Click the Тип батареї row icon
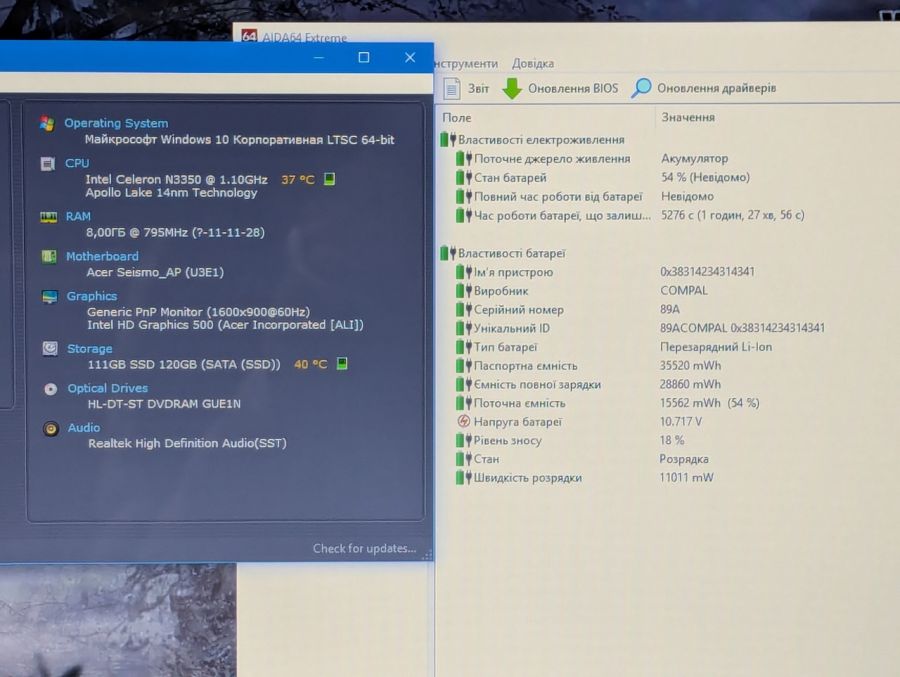This screenshot has height=677, width=900. [464, 347]
